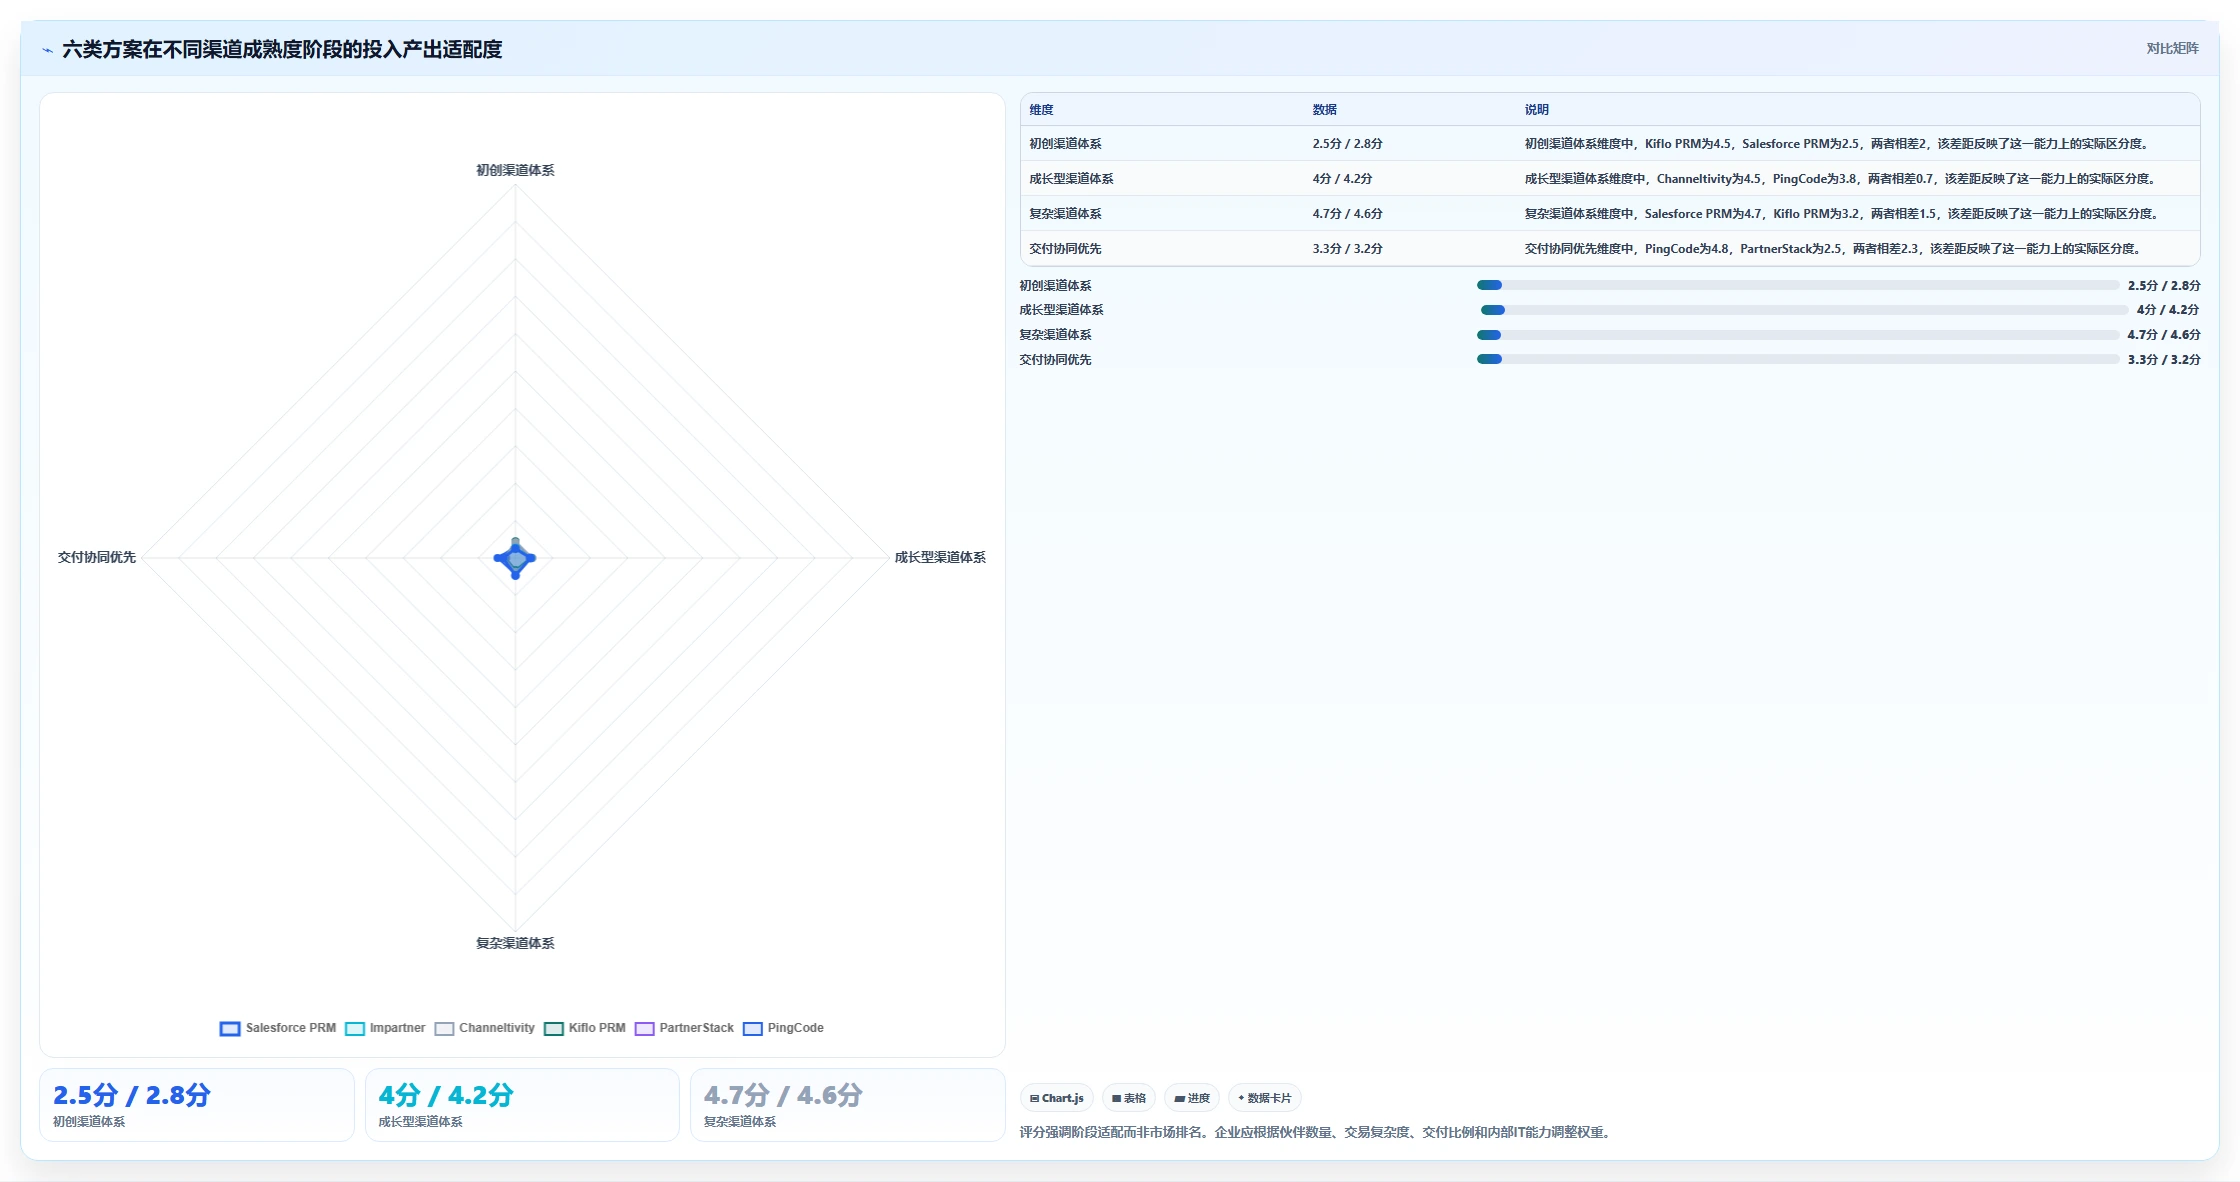Toggle PartnerStack legend dataset
Image resolution: width=2240 pixels, height=1182 pixels.
click(x=685, y=1028)
